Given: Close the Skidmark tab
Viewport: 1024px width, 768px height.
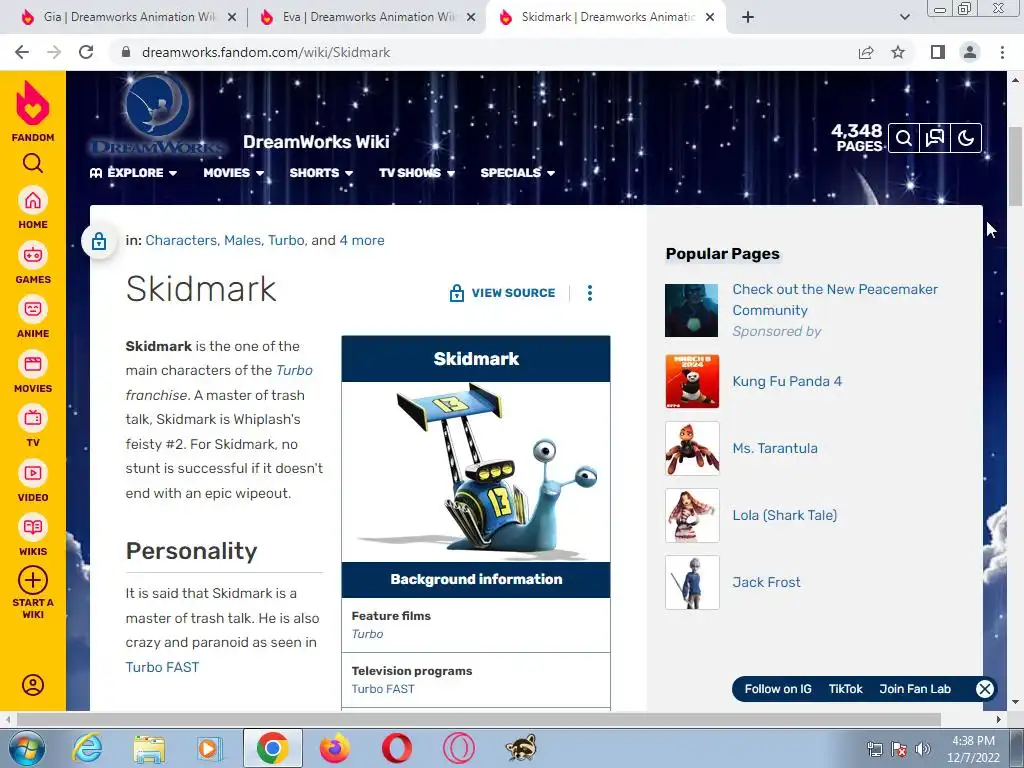Looking at the screenshot, I should [711, 18].
